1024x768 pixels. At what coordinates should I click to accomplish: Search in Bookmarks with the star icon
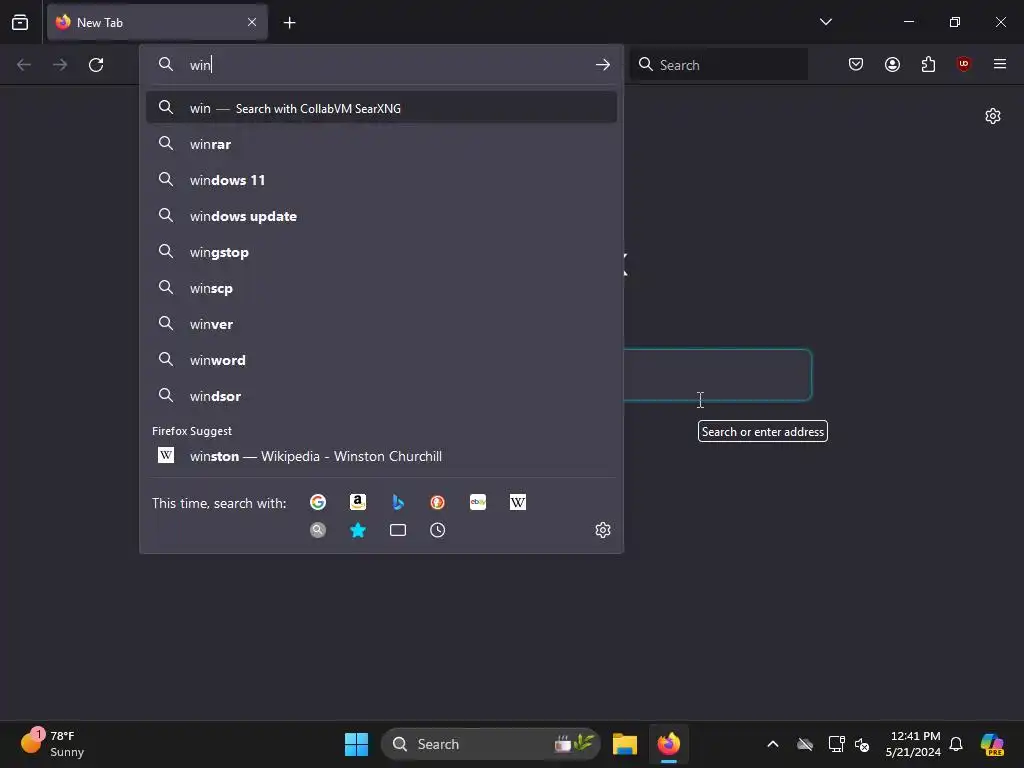358,530
